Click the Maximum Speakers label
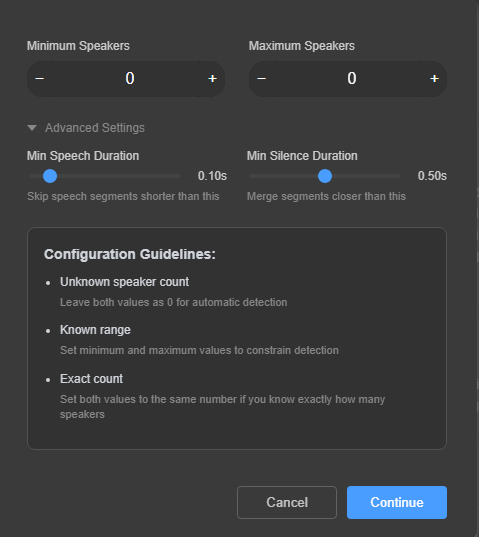The height and width of the screenshot is (537, 479). click(302, 46)
